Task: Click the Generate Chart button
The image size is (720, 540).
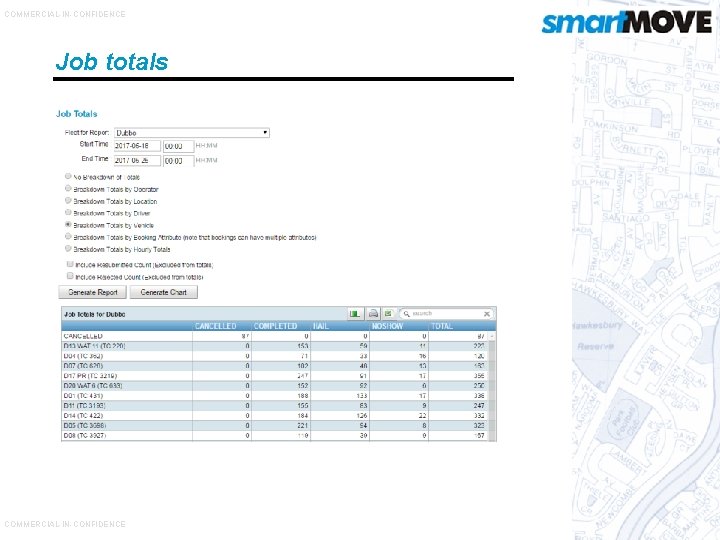Action: (163, 292)
